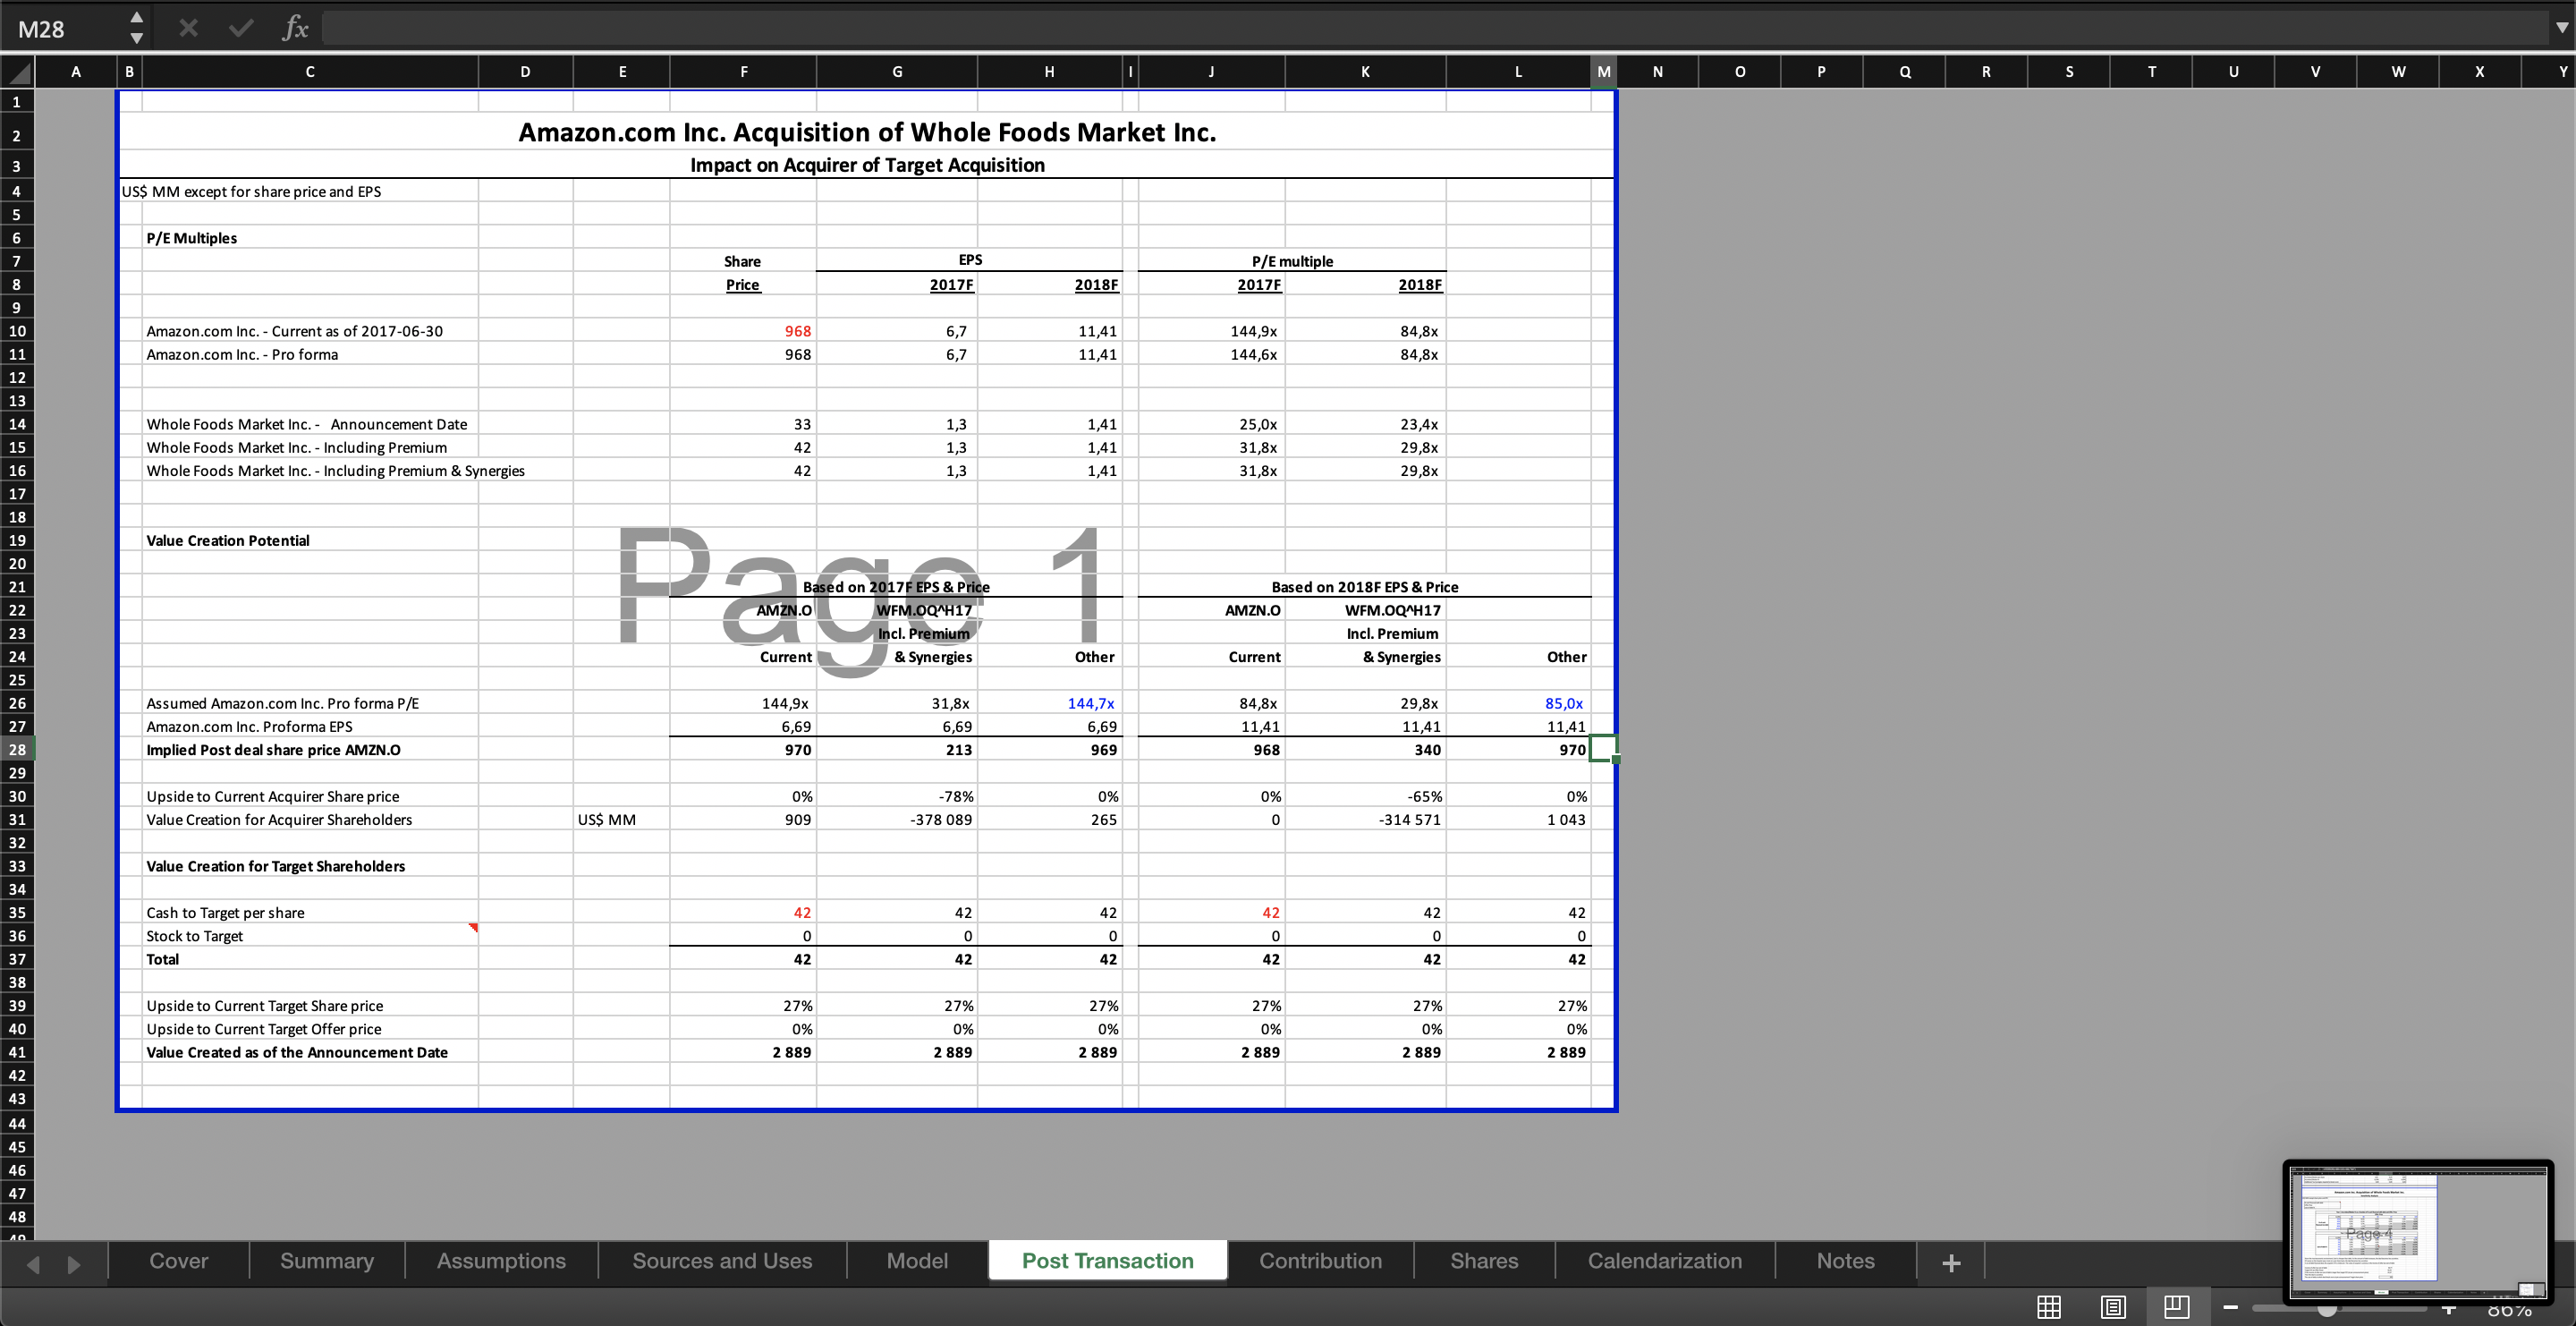Click the 'P/E Multiples' heading cell
This screenshot has width=2576, height=1326.
[310, 238]
